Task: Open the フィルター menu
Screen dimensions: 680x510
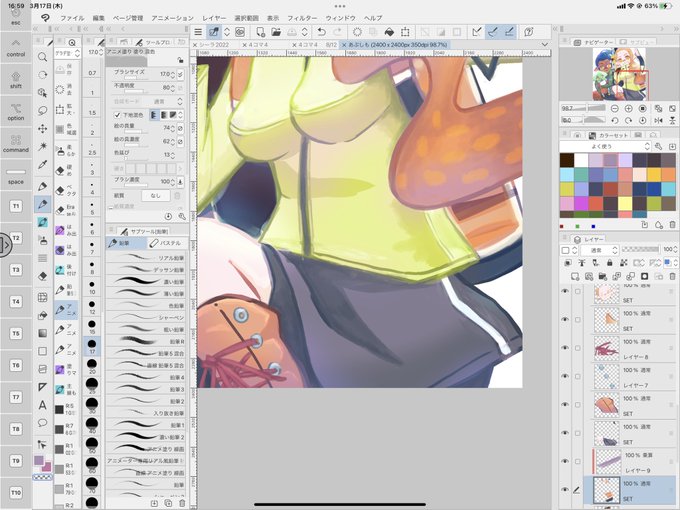Action: tap(302, 18)
